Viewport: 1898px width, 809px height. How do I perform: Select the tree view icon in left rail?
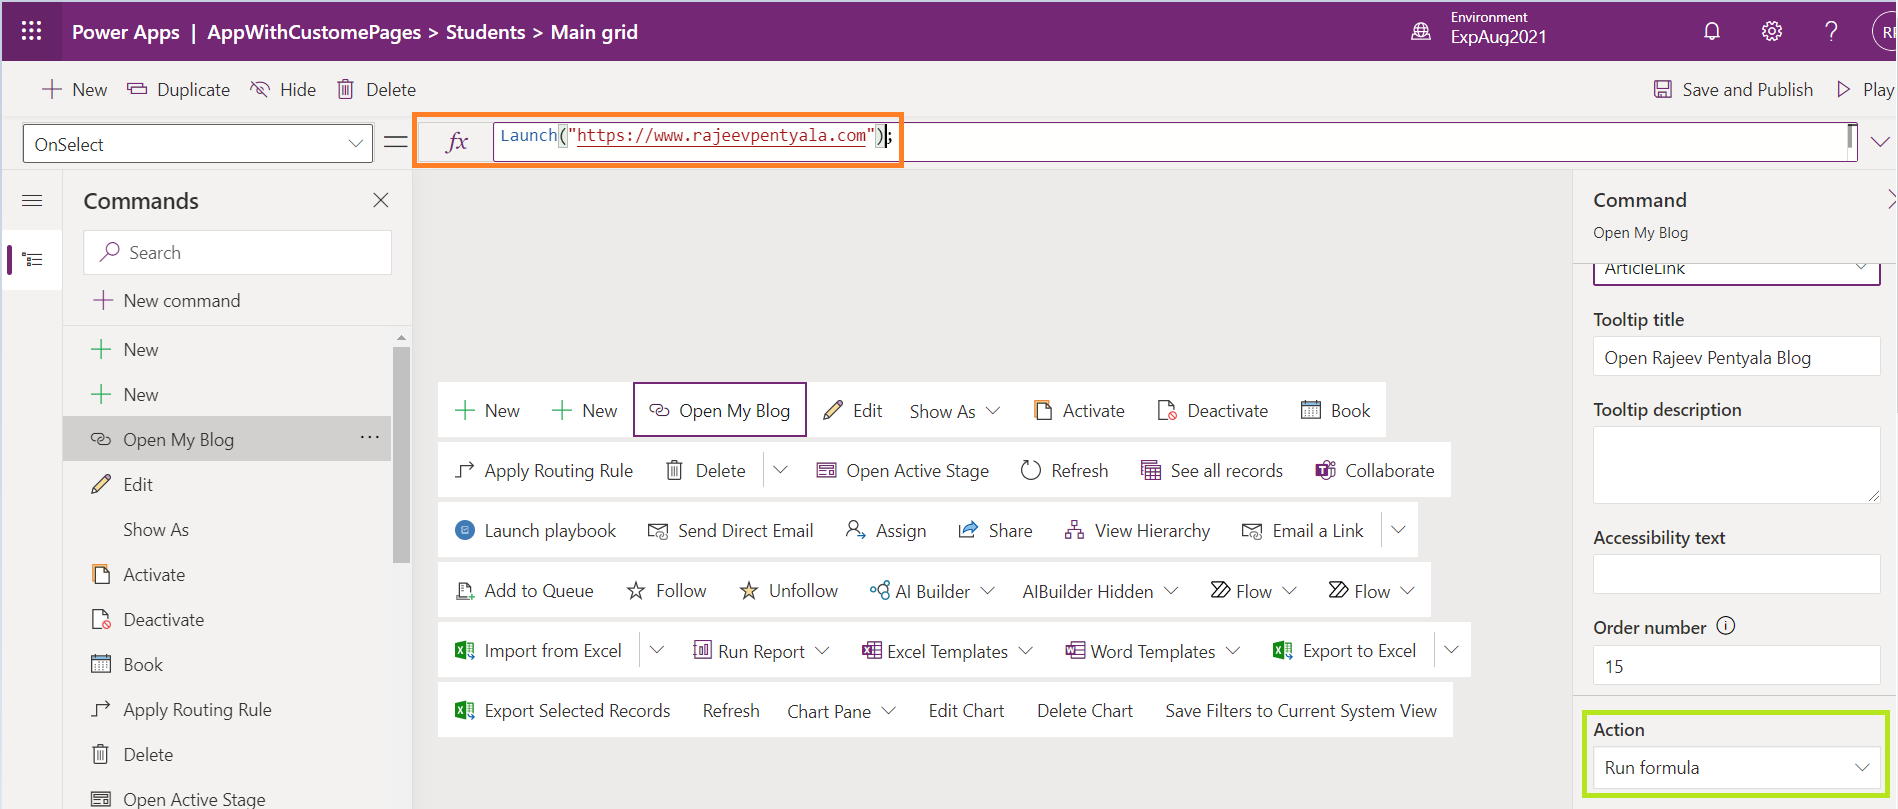(32, 260)
